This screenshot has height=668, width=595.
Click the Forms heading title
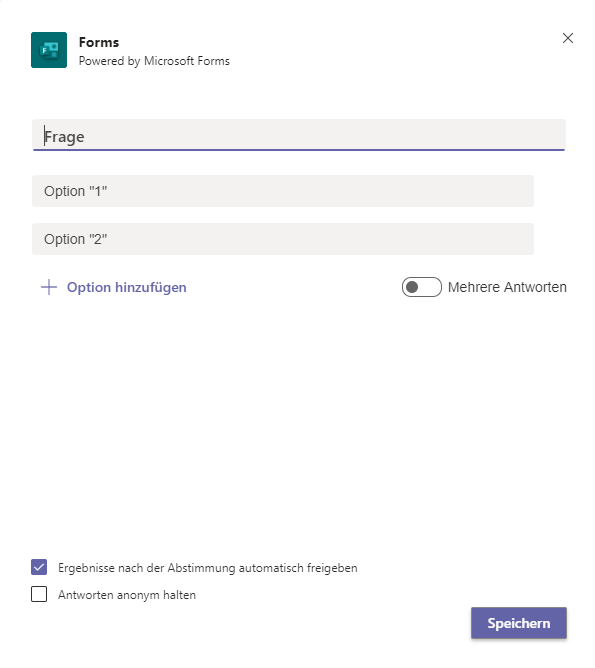(x=99, y=42)
